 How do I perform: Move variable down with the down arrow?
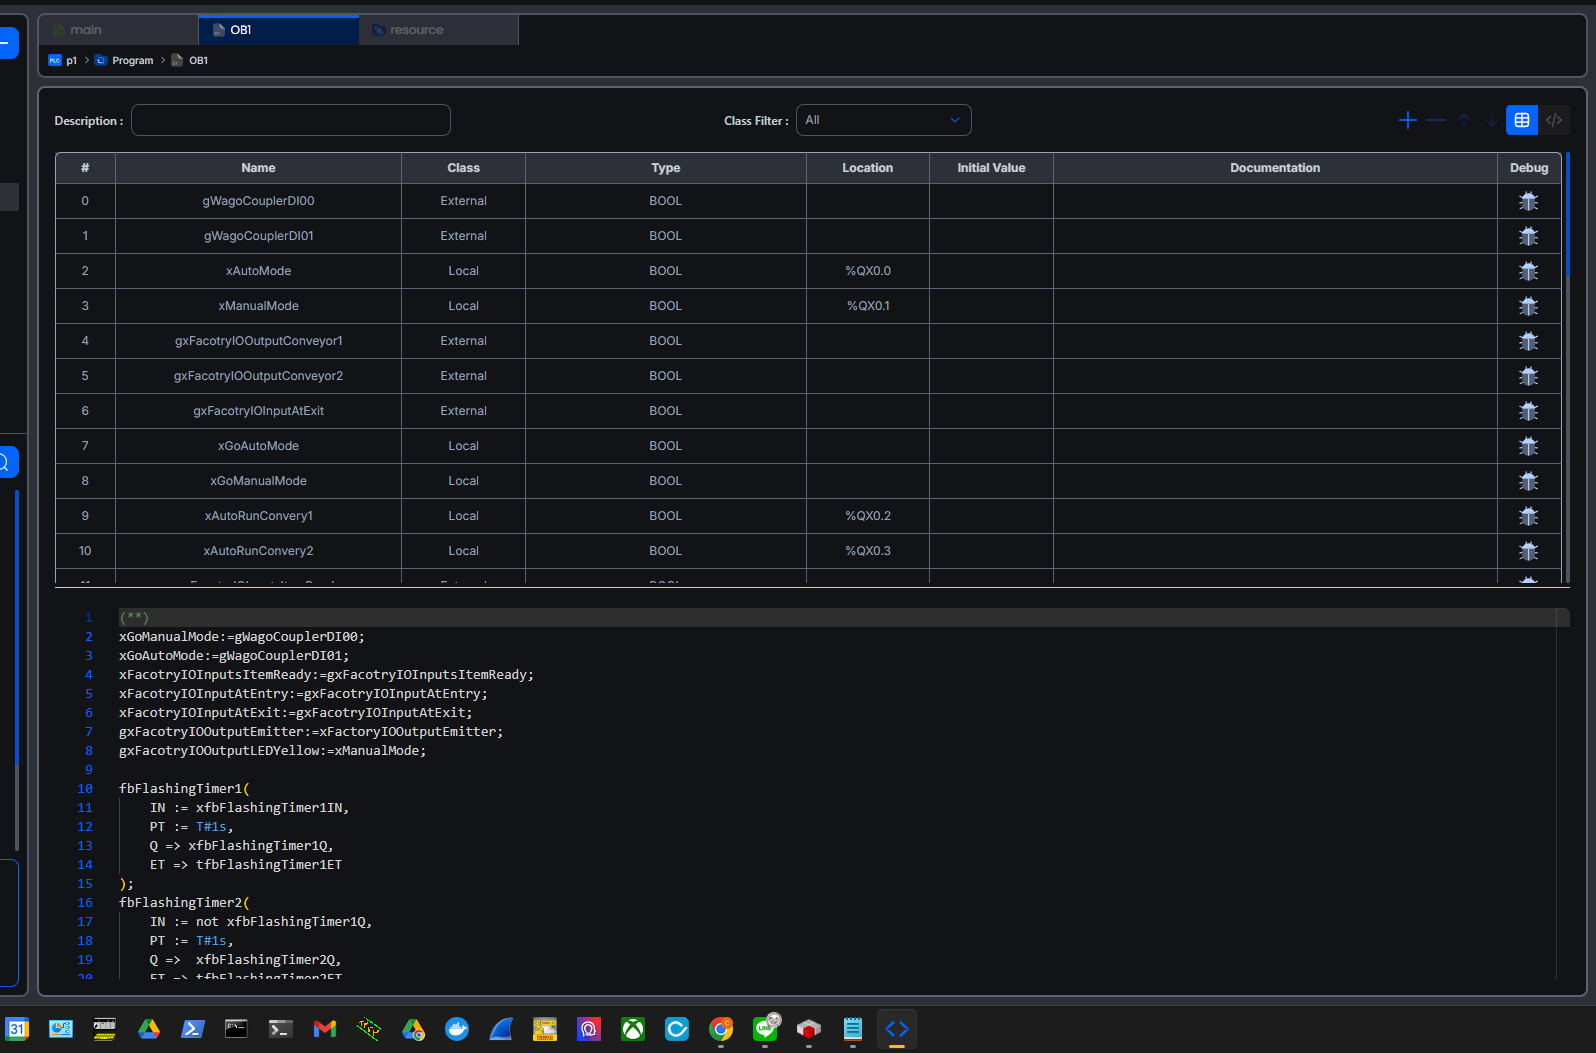pyautogui.click(x=1492, y=121)
